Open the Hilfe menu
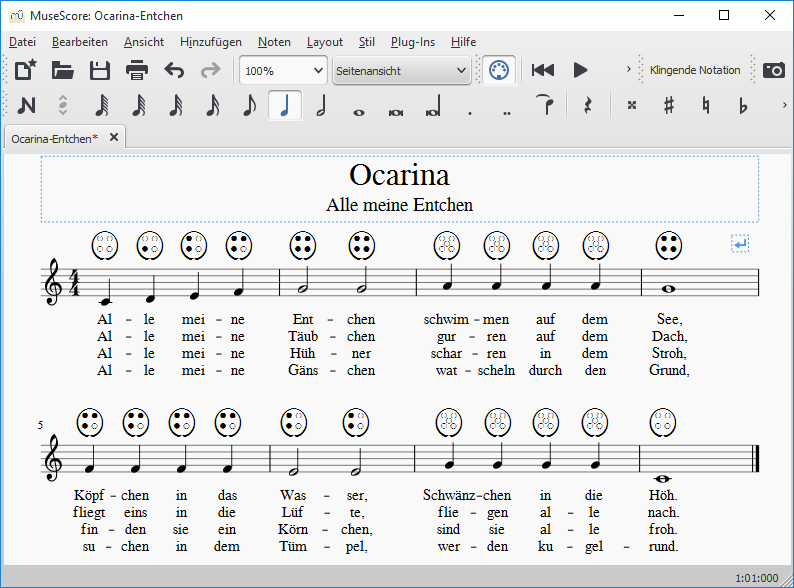The image size is (794, 588). 463,42
